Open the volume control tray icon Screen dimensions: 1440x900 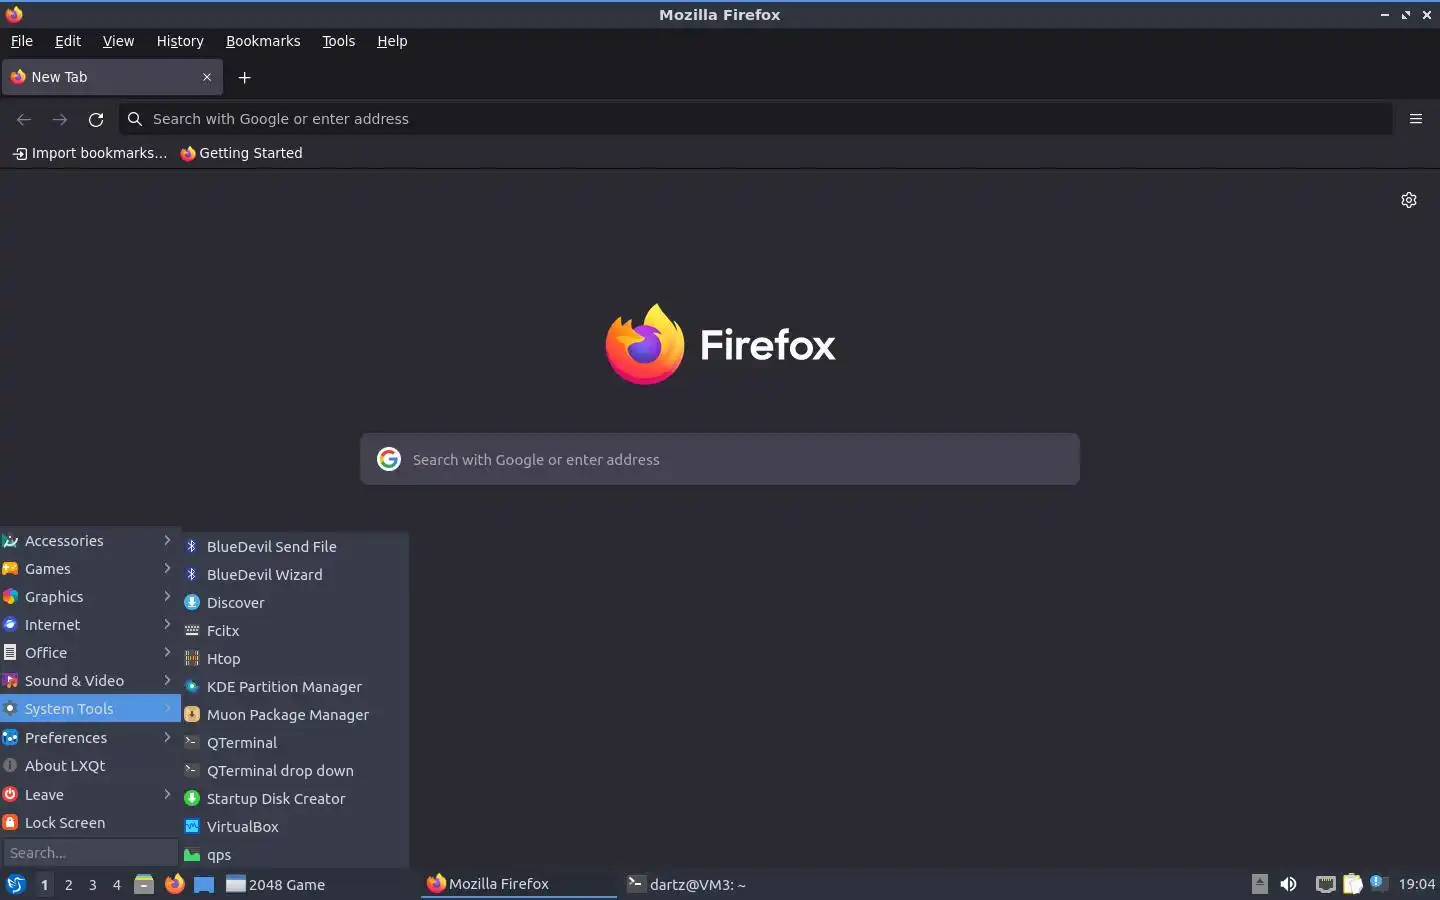pyautogui.click(x=1288, y=884)
